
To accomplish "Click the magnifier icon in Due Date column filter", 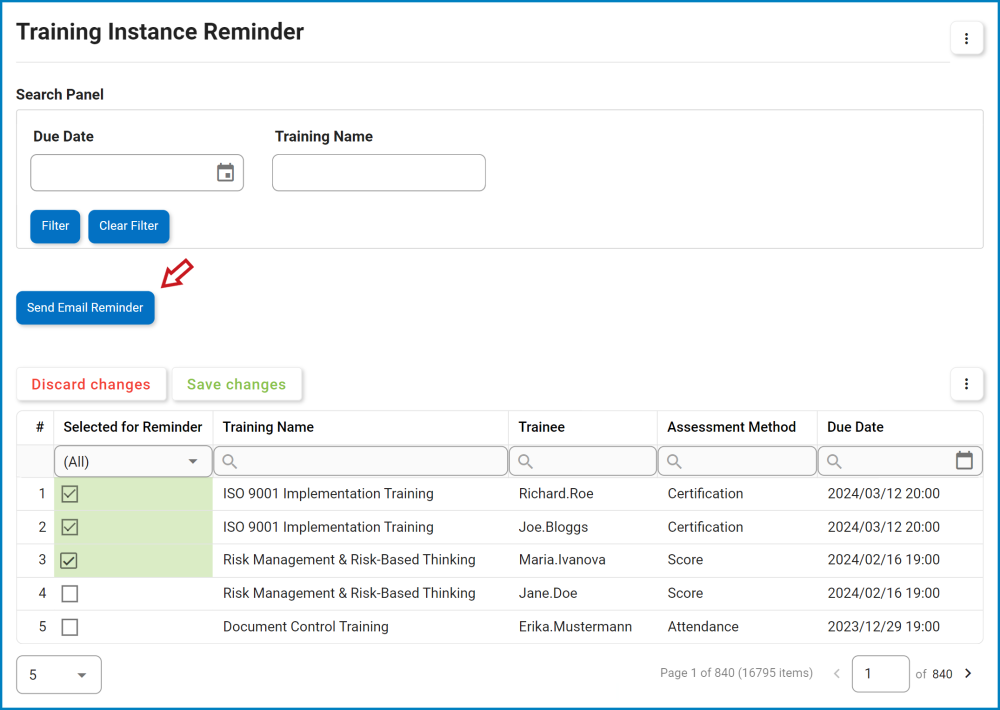I will click(x=834, y=461).
